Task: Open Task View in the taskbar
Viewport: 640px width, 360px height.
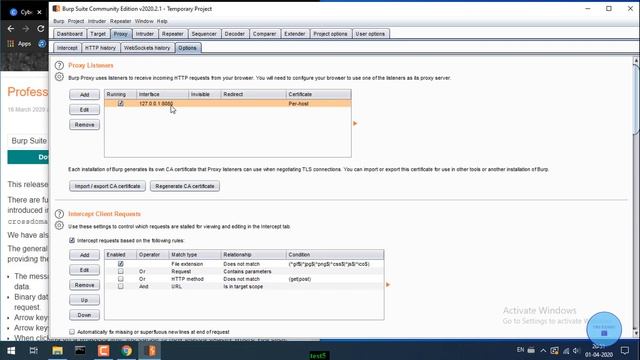Action: pos(33,351)
